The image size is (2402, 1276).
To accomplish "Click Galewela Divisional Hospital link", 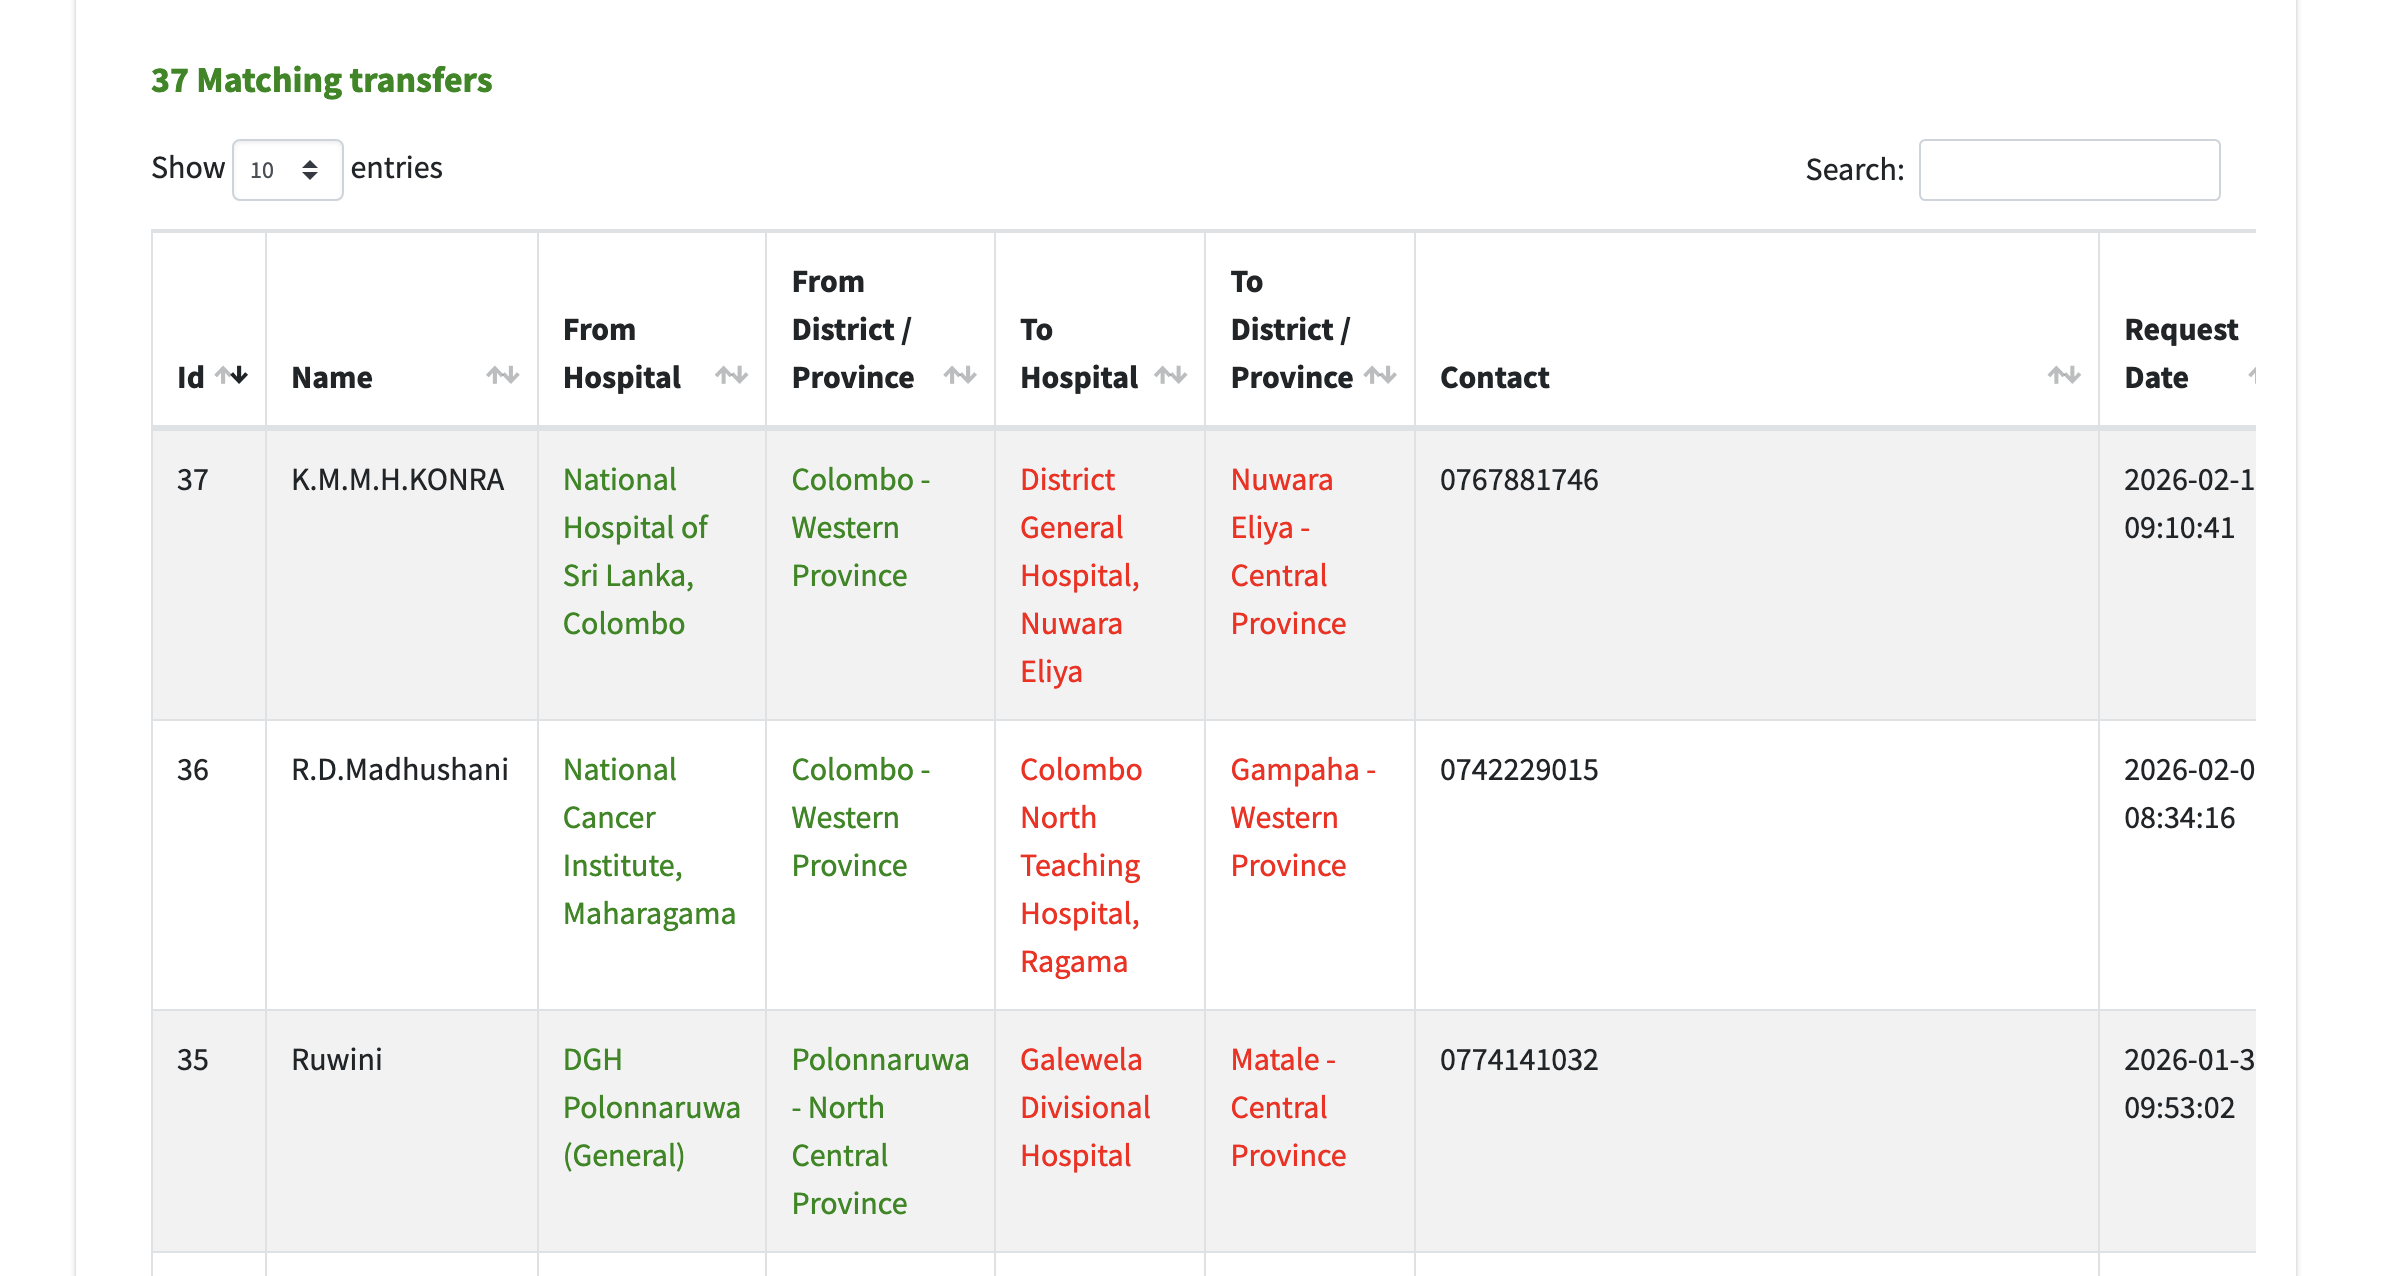I will coord(1084,1107).
